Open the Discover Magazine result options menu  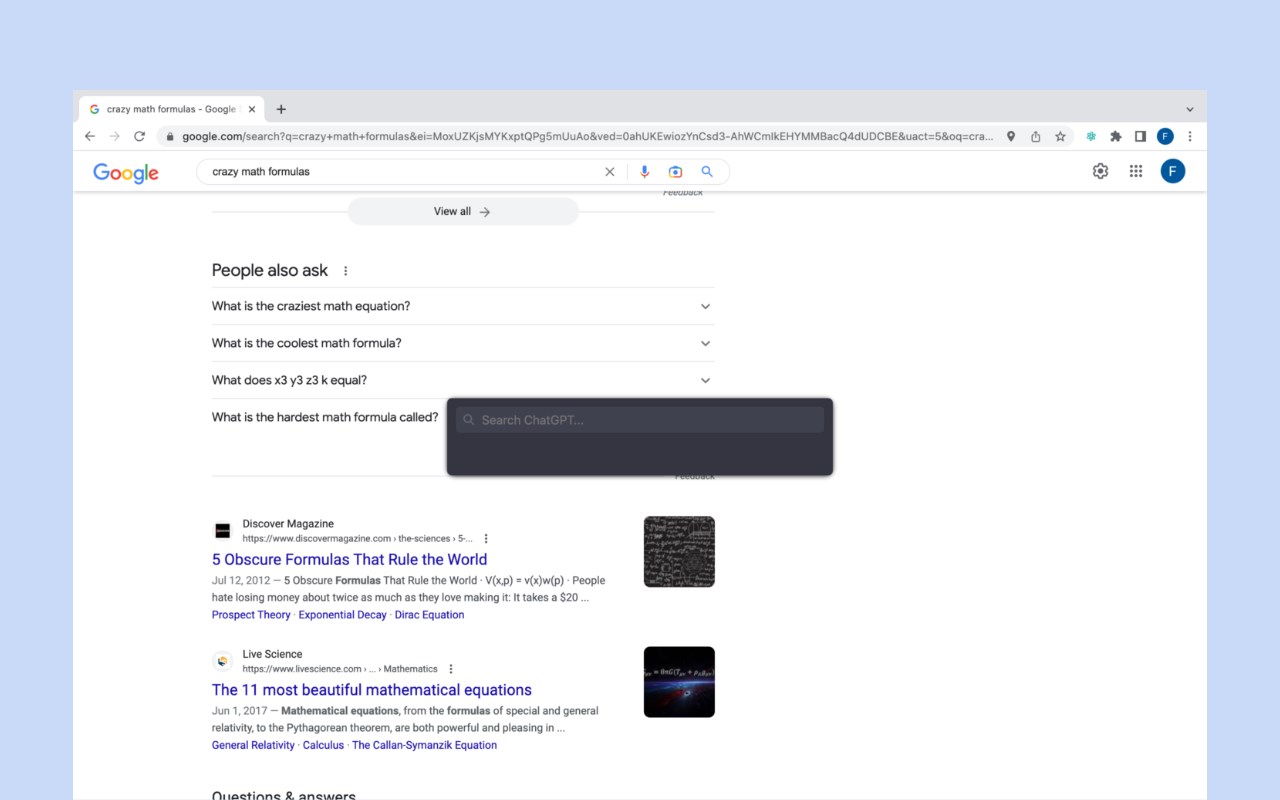coord(486,539)
